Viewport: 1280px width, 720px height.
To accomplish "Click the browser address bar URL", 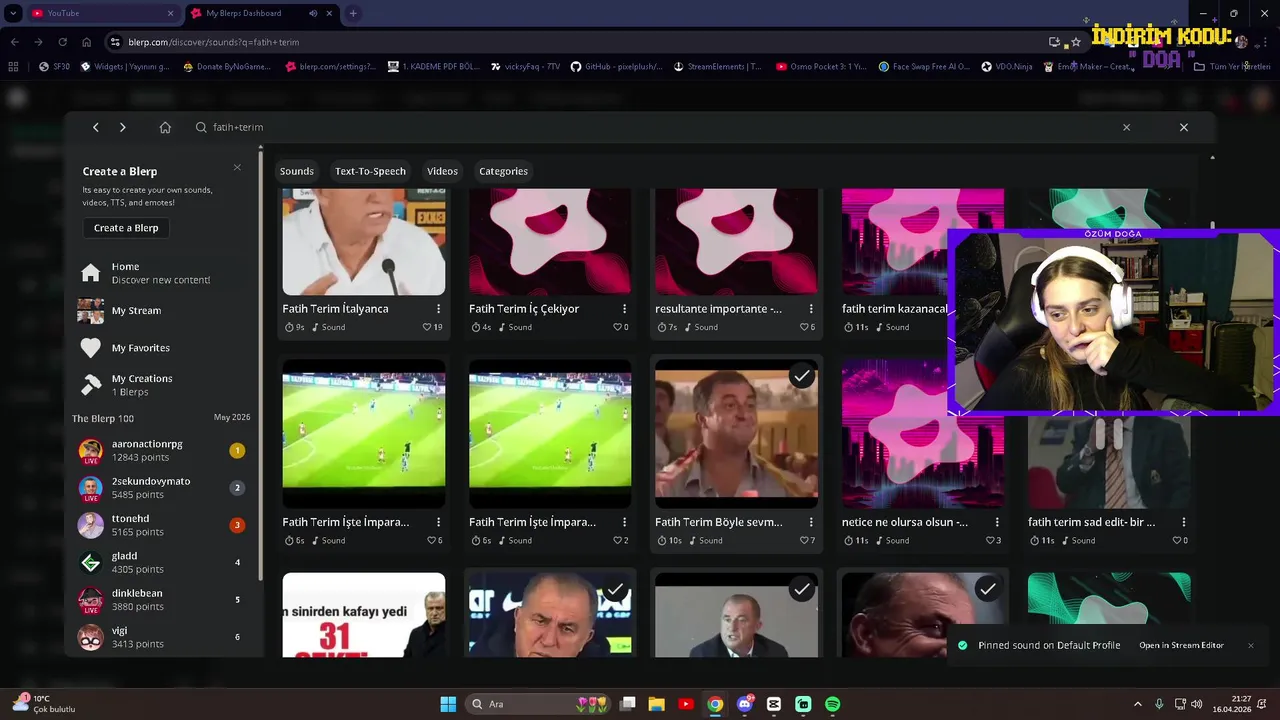I will point(213,42).
